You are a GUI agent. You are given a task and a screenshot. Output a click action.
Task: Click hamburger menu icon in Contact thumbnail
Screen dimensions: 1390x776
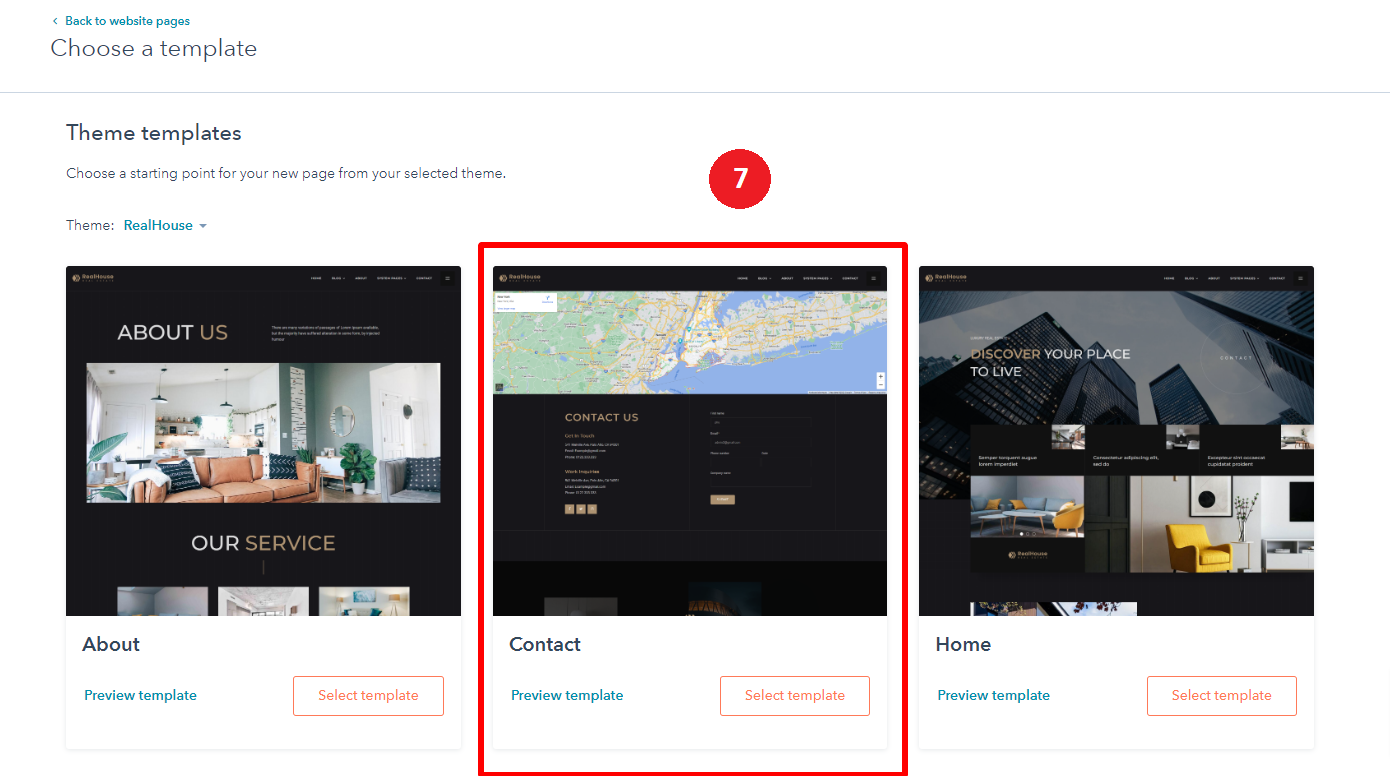pyautogui.click(x=873, y=278)
